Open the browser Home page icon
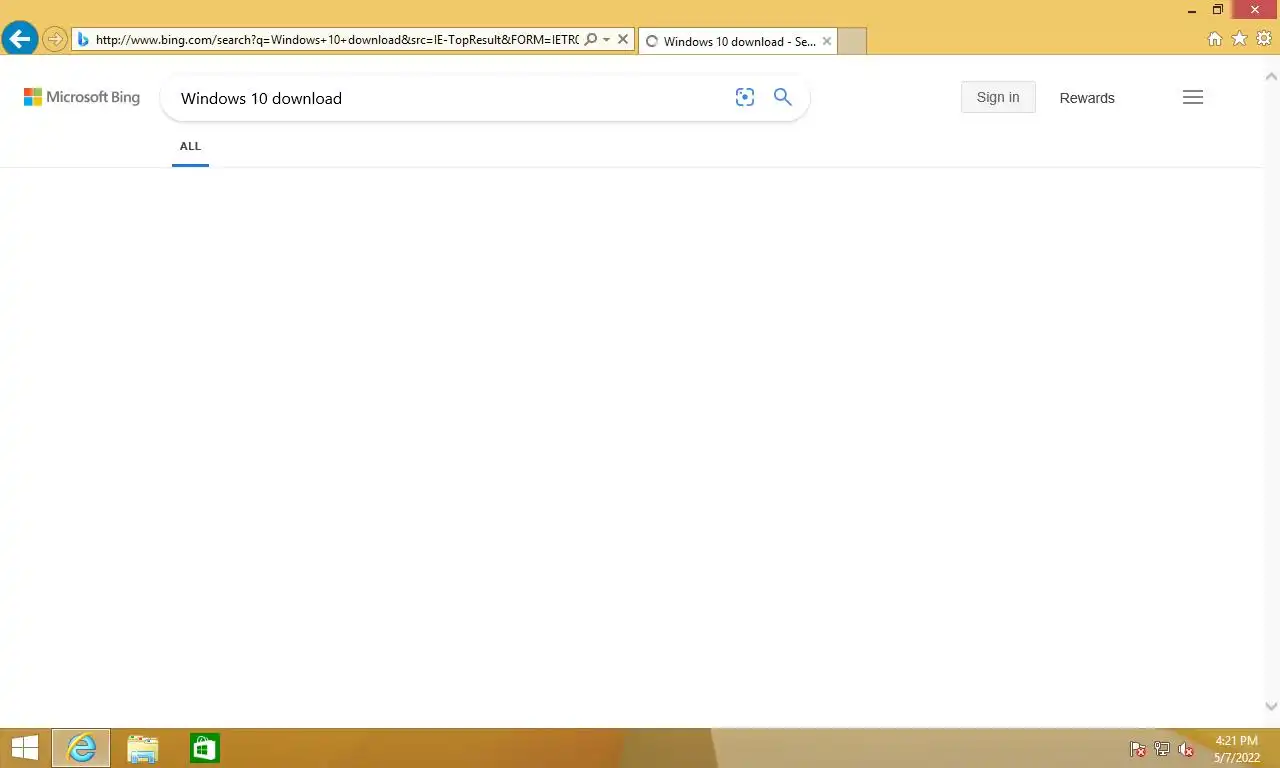Screen dimensions: 1280x768 (x=1215, y=39)
